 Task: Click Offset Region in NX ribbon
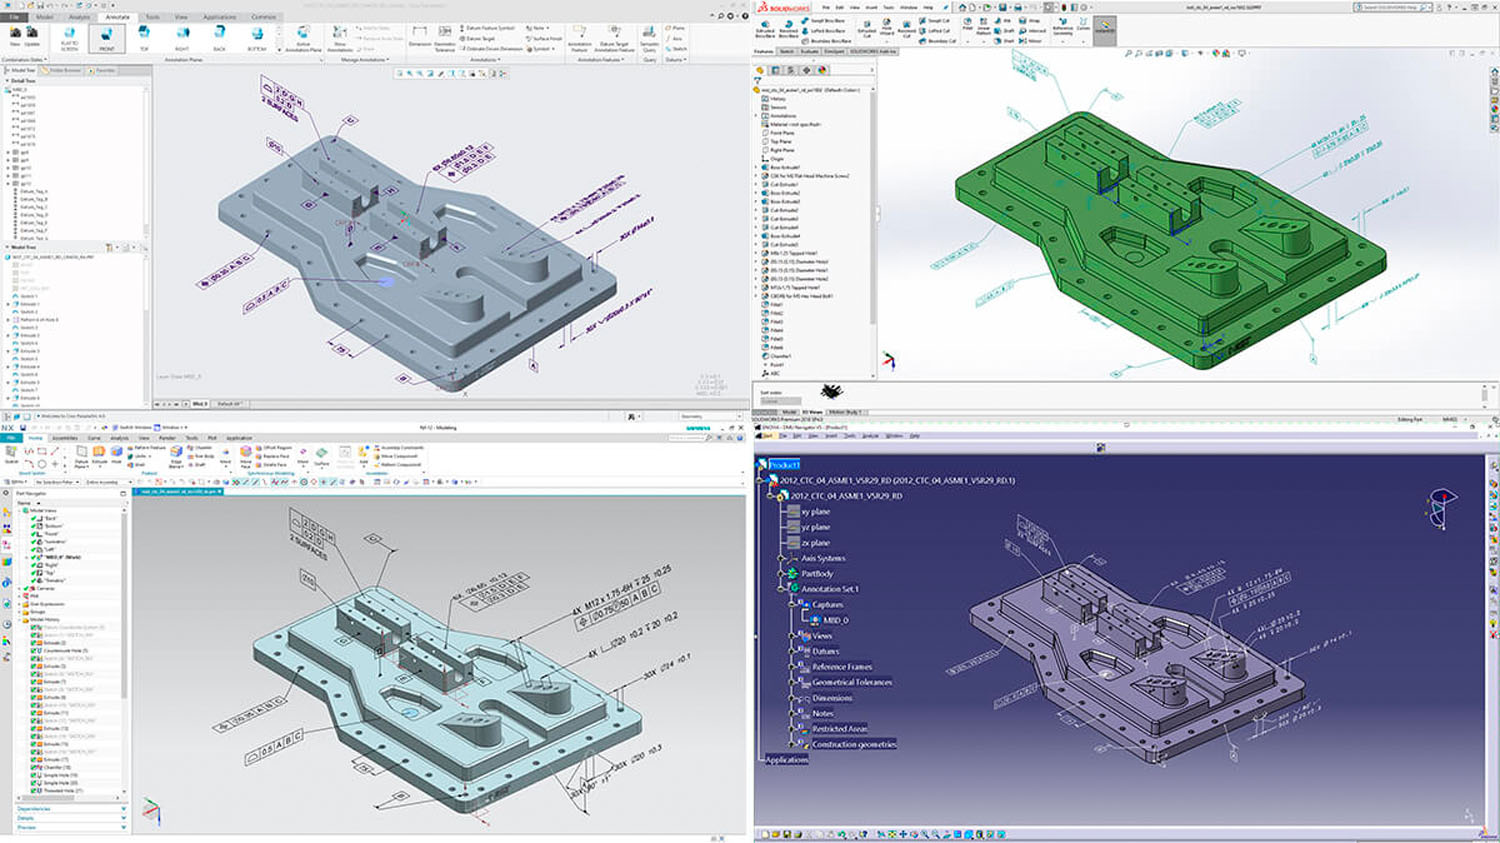click(273, 448)
